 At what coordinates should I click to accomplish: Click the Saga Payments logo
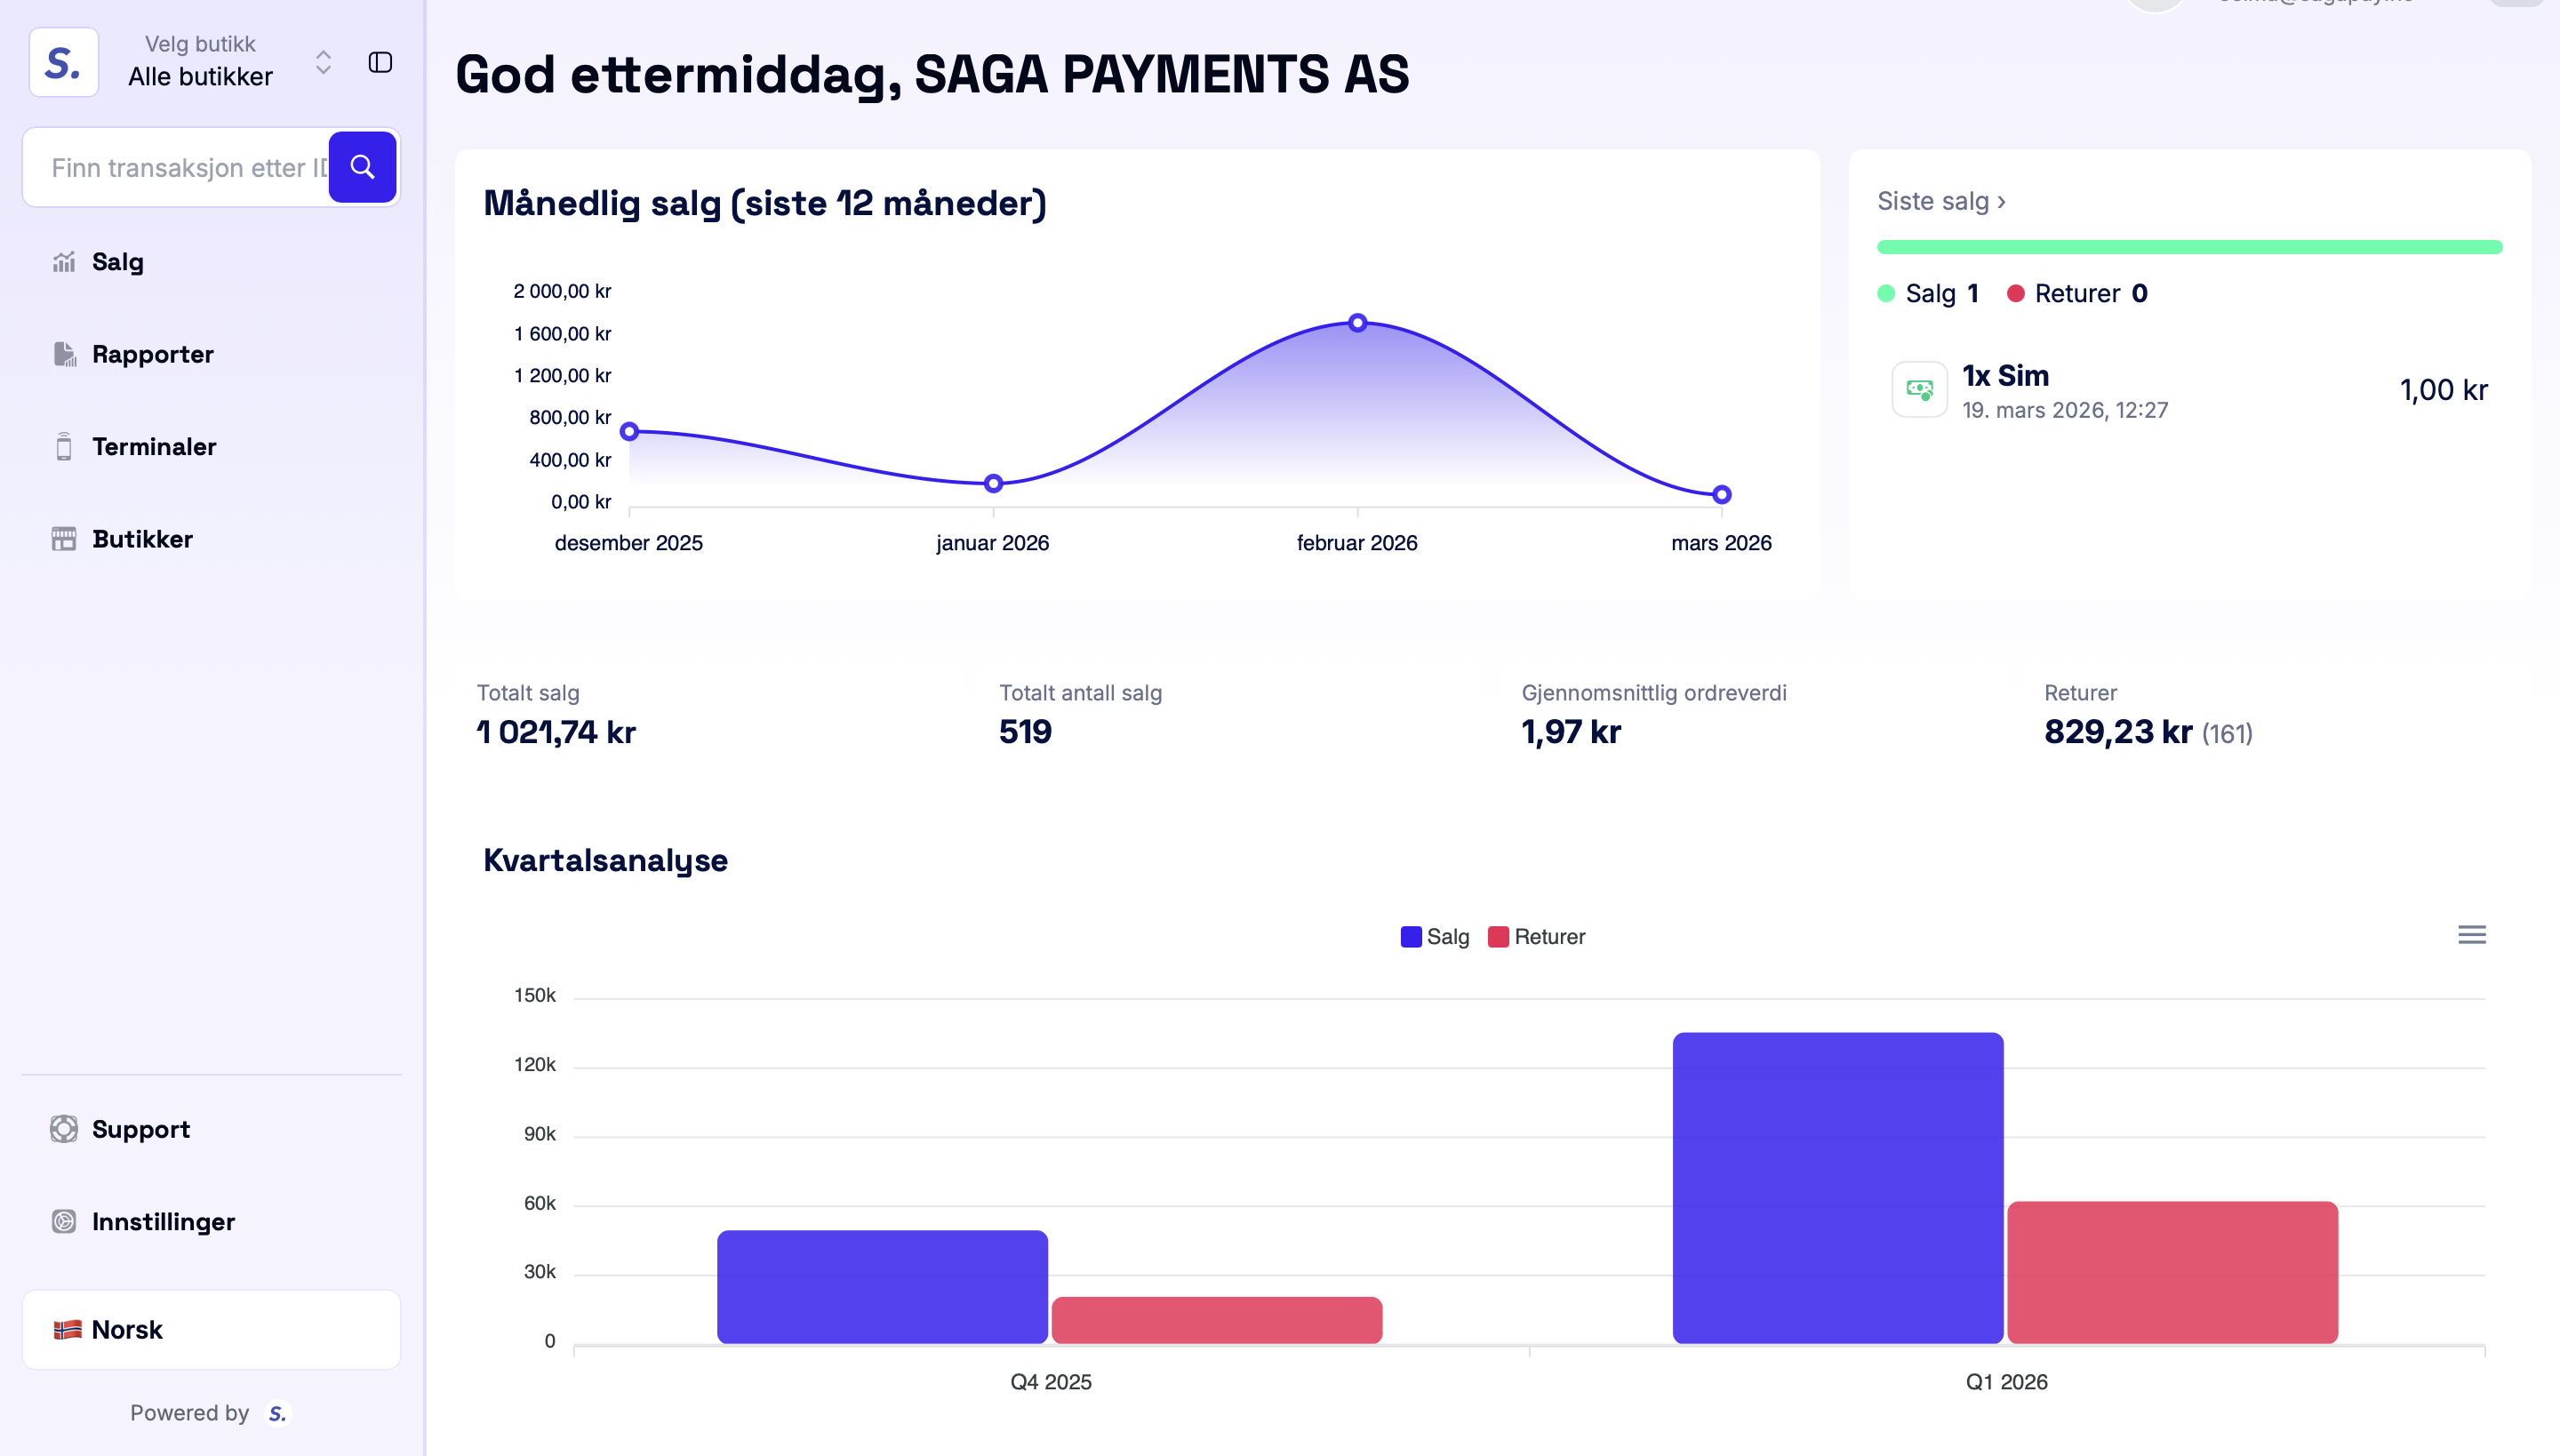click(62, 62)
